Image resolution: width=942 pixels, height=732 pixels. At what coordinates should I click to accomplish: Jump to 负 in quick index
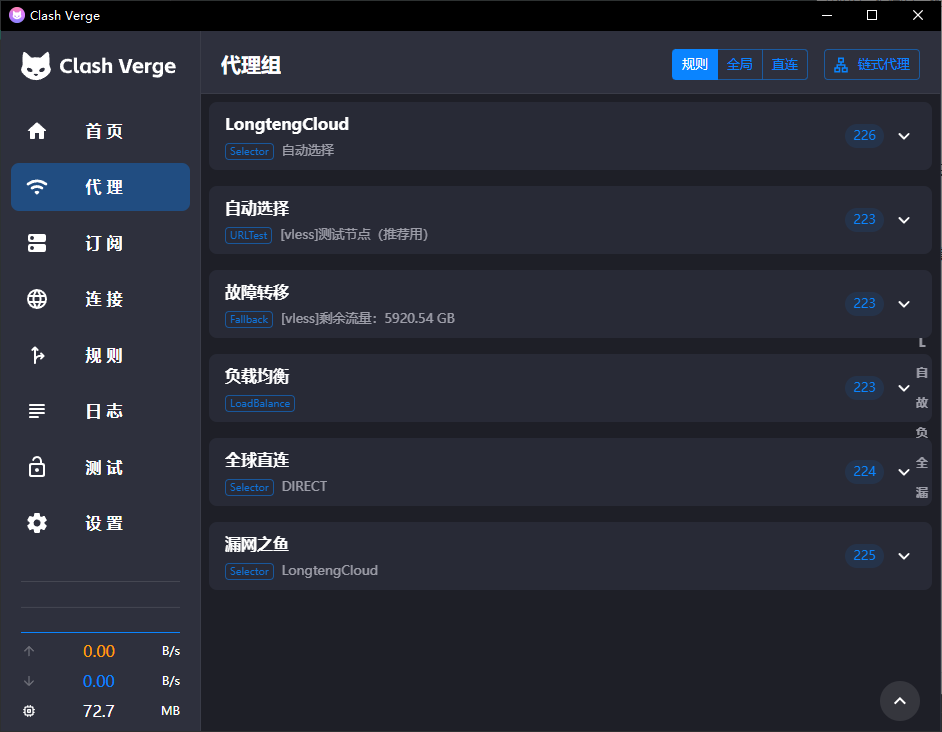tap(922, 433)
